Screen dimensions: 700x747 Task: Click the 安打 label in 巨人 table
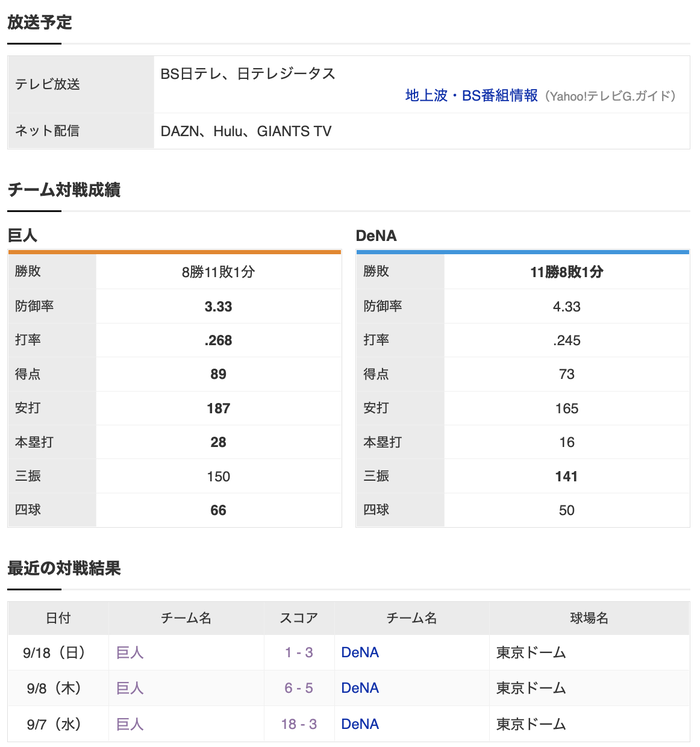(x=28, y=408)
